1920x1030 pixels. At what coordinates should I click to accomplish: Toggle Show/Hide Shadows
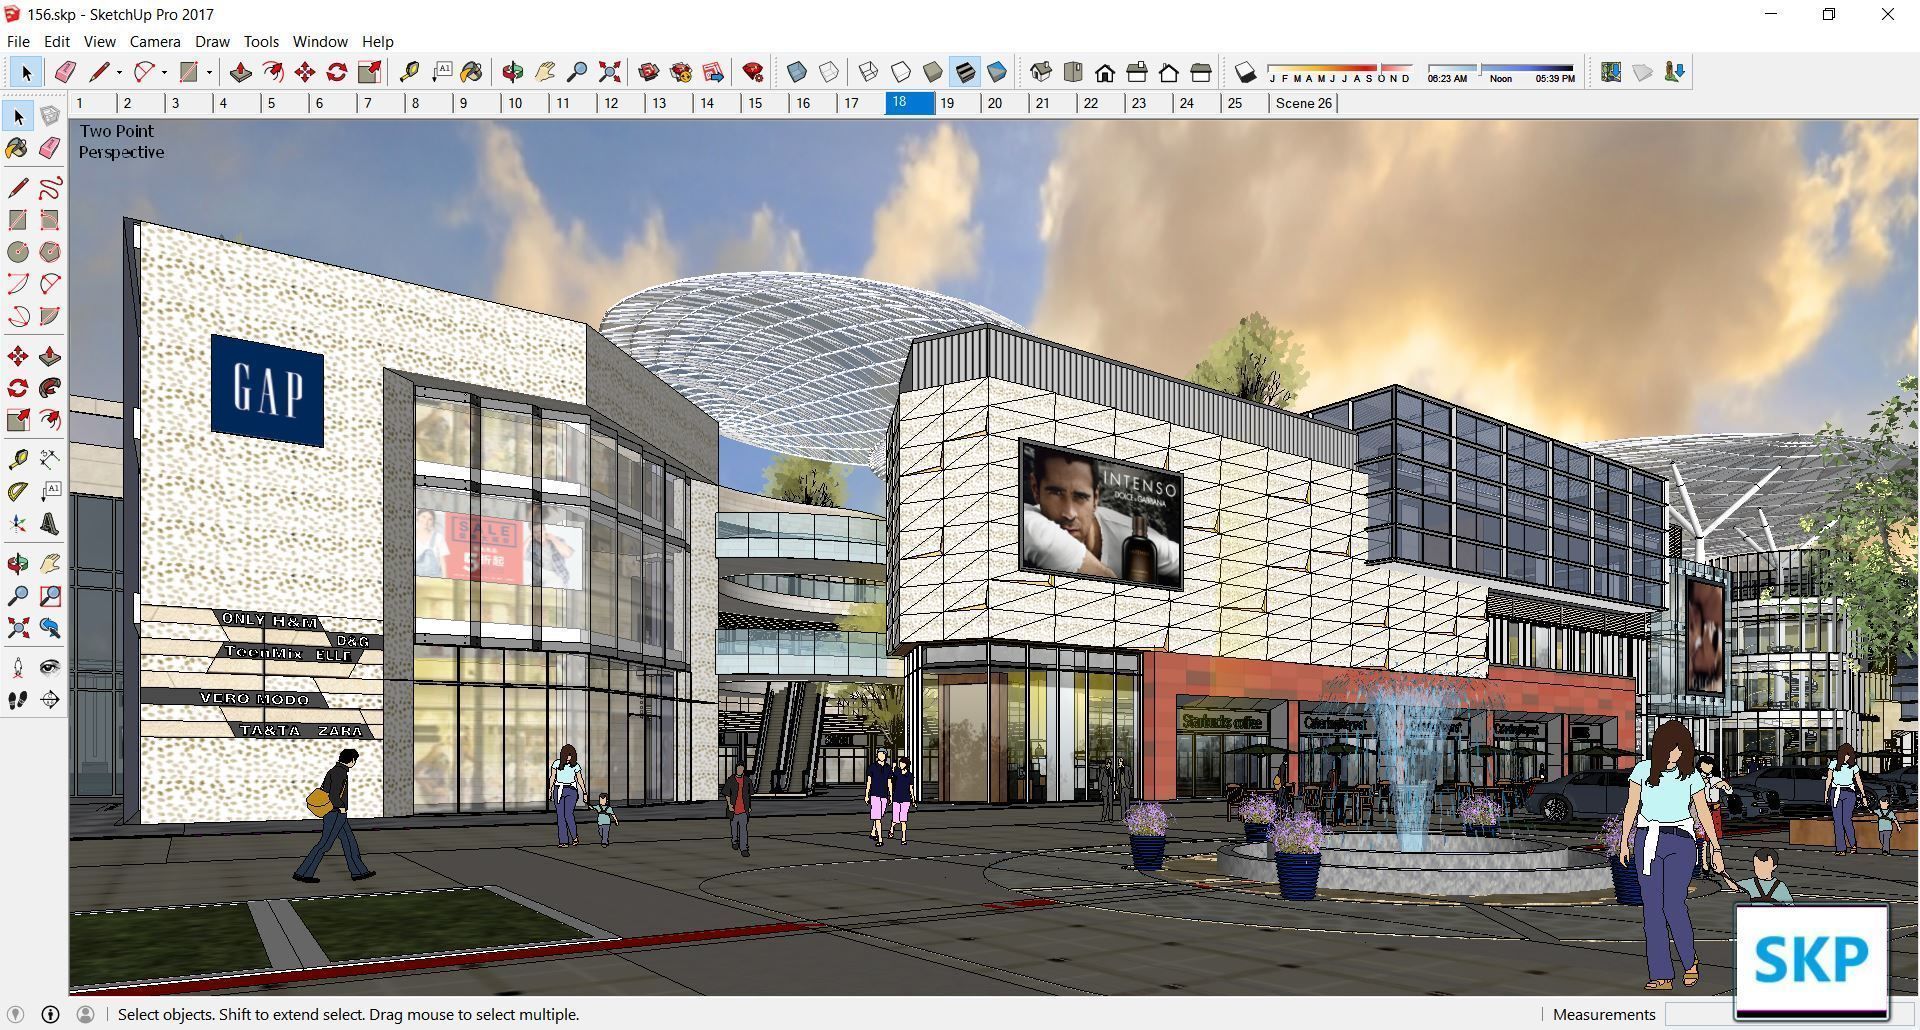point(1245,72)
